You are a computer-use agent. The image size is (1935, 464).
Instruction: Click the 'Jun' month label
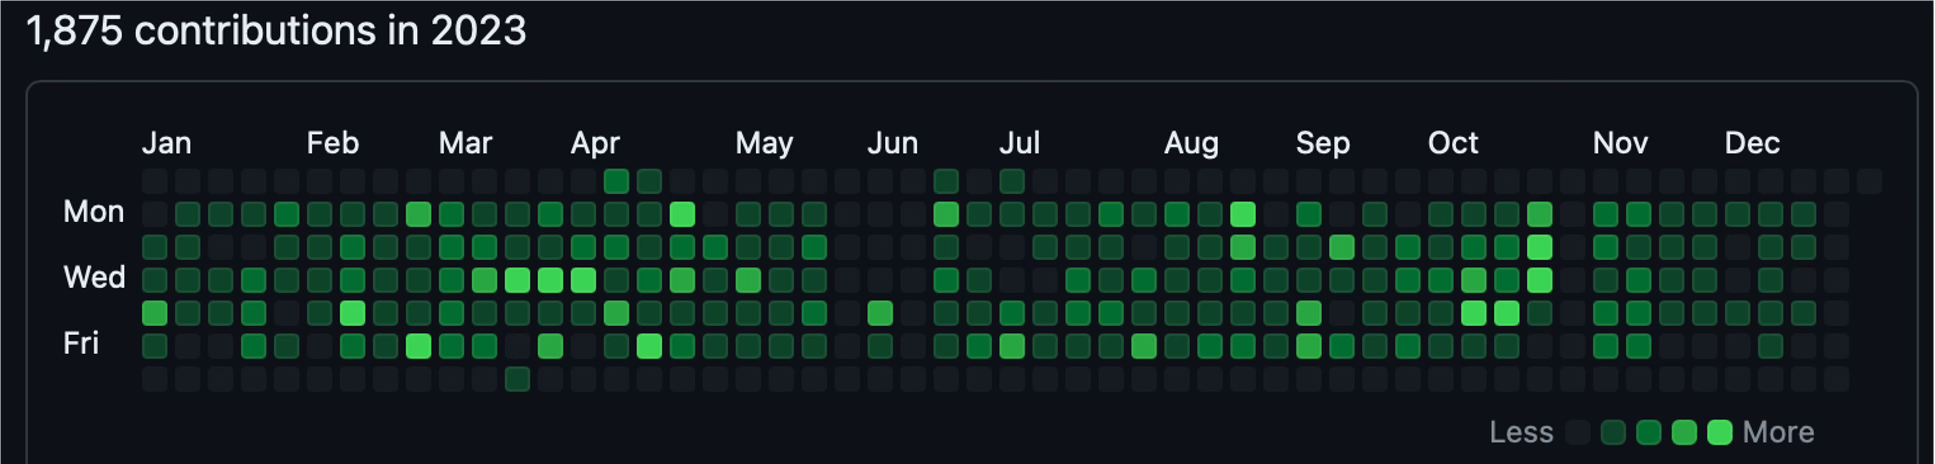(892, 143)
